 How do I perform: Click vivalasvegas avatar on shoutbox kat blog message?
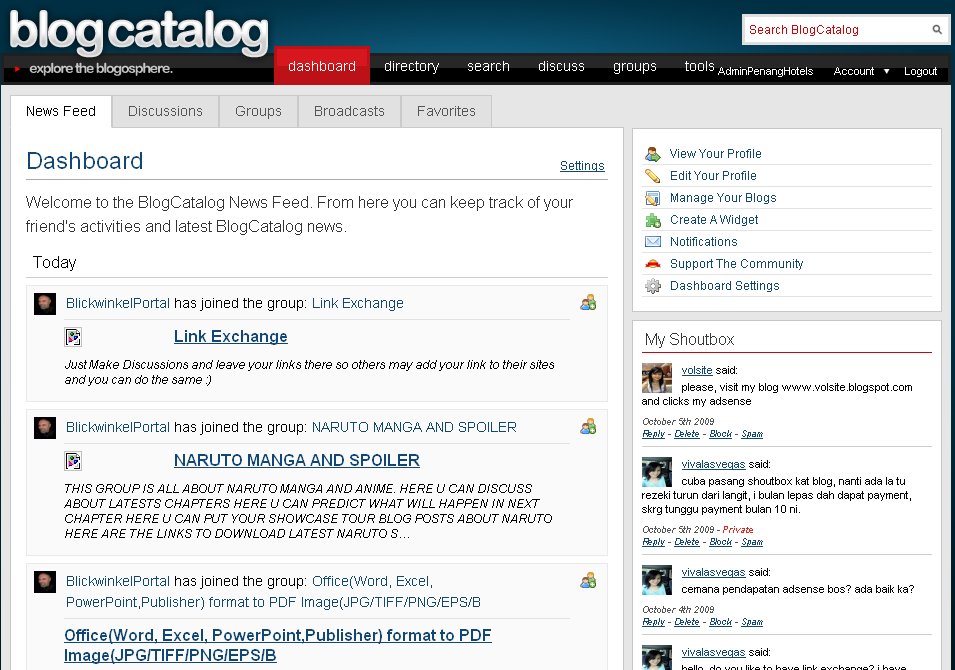tap(657, 472)
